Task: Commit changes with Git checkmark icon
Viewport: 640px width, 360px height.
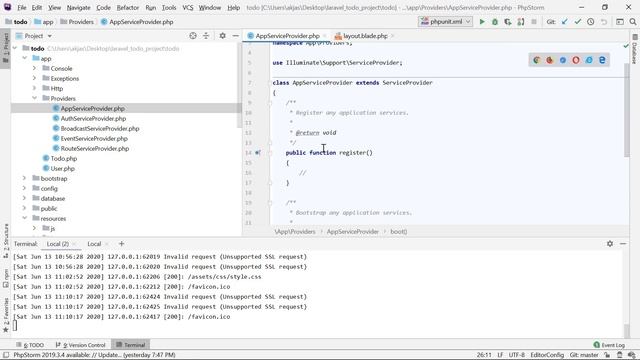Action: pos(578,22)
